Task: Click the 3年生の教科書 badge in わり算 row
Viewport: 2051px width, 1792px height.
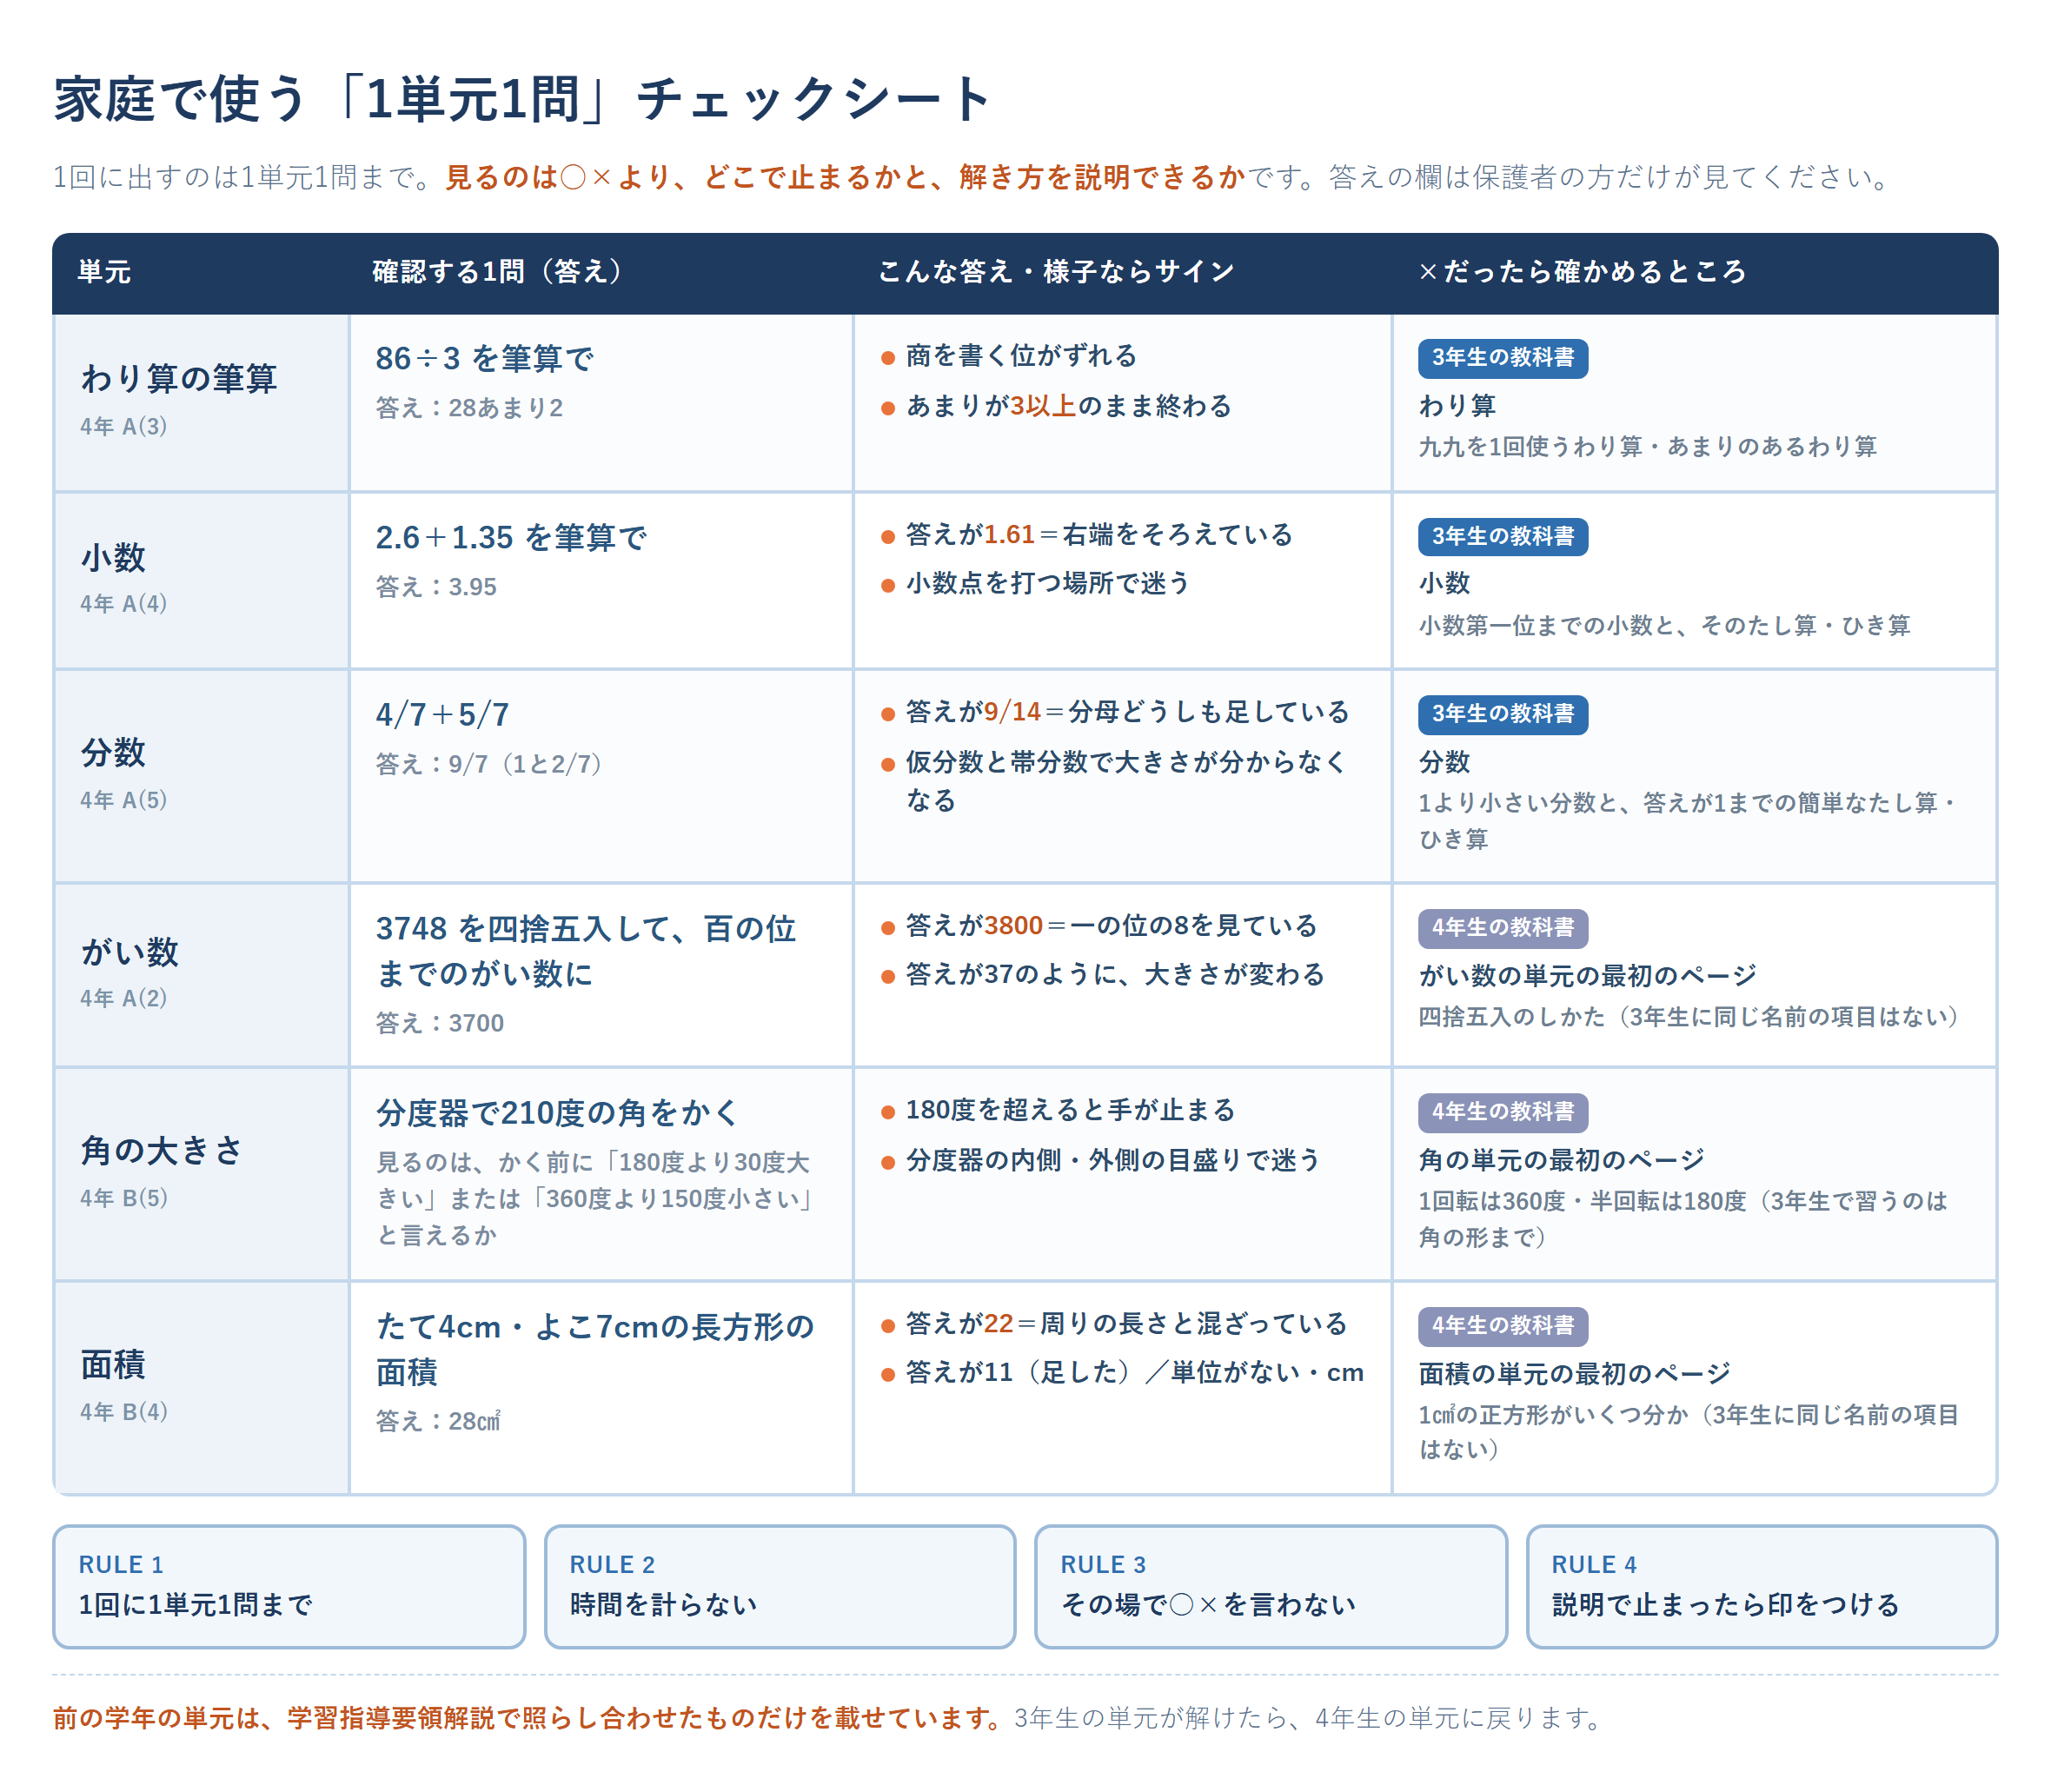Action: 1502,358
